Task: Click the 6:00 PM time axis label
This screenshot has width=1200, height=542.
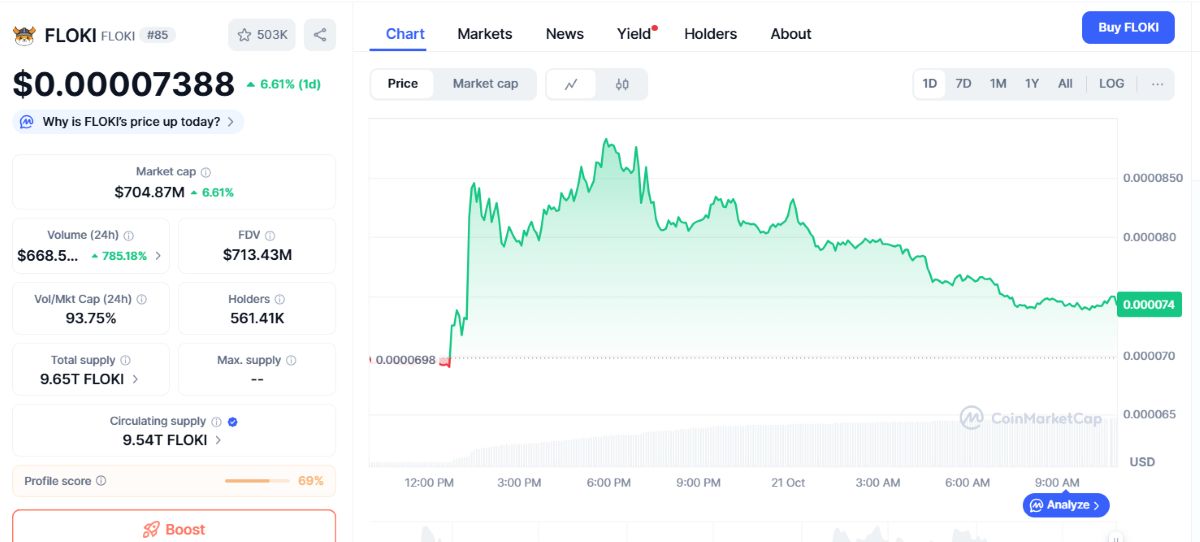Action: coord(608,482)
